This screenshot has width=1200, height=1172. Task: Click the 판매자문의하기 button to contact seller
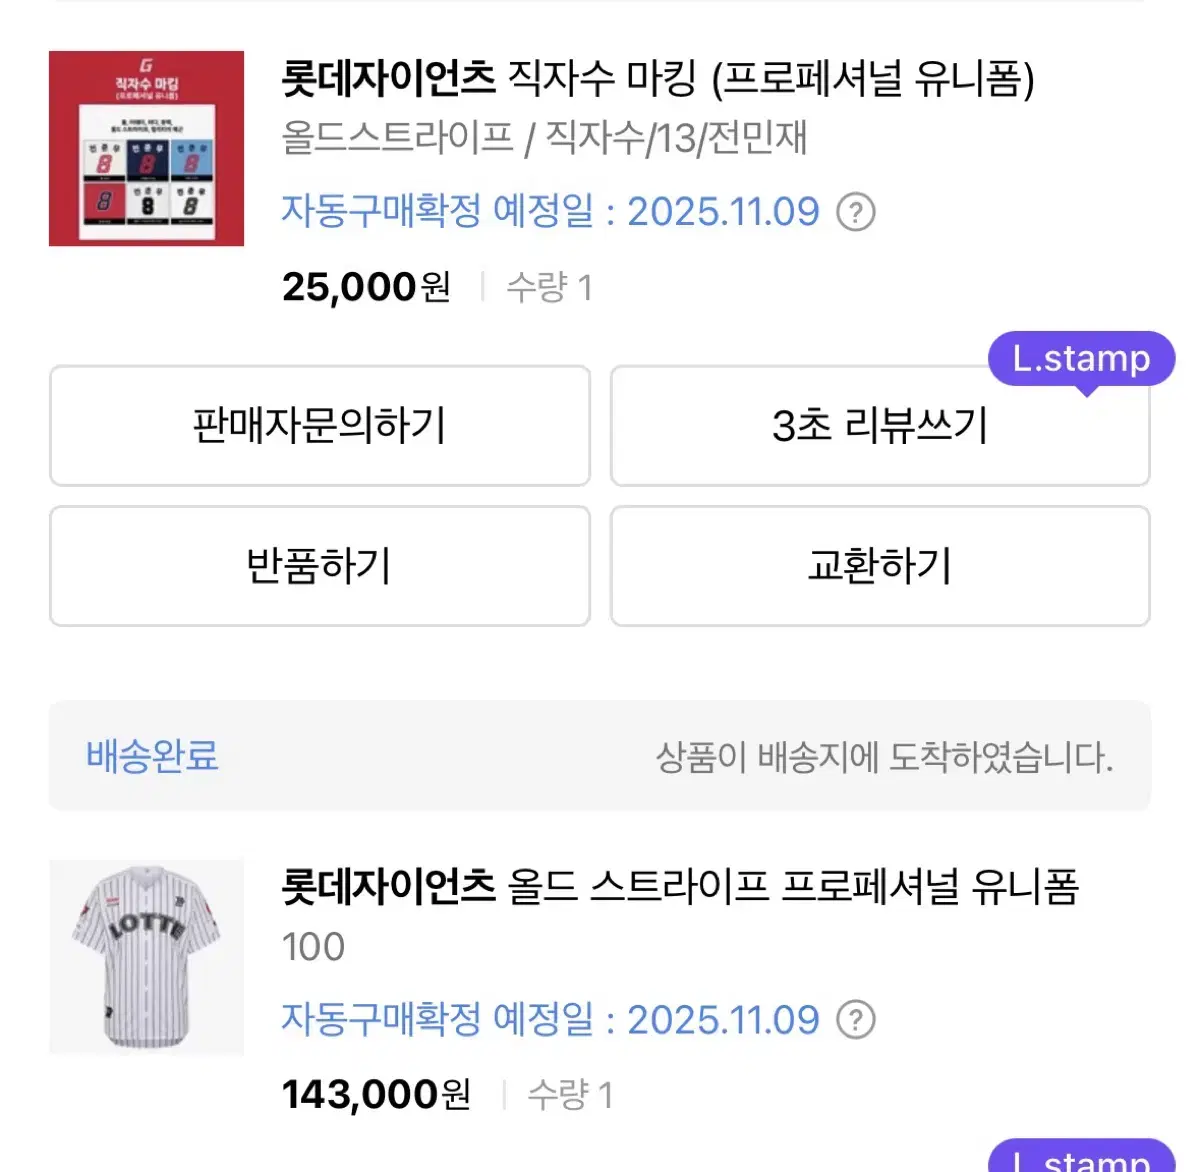point(319,426)
